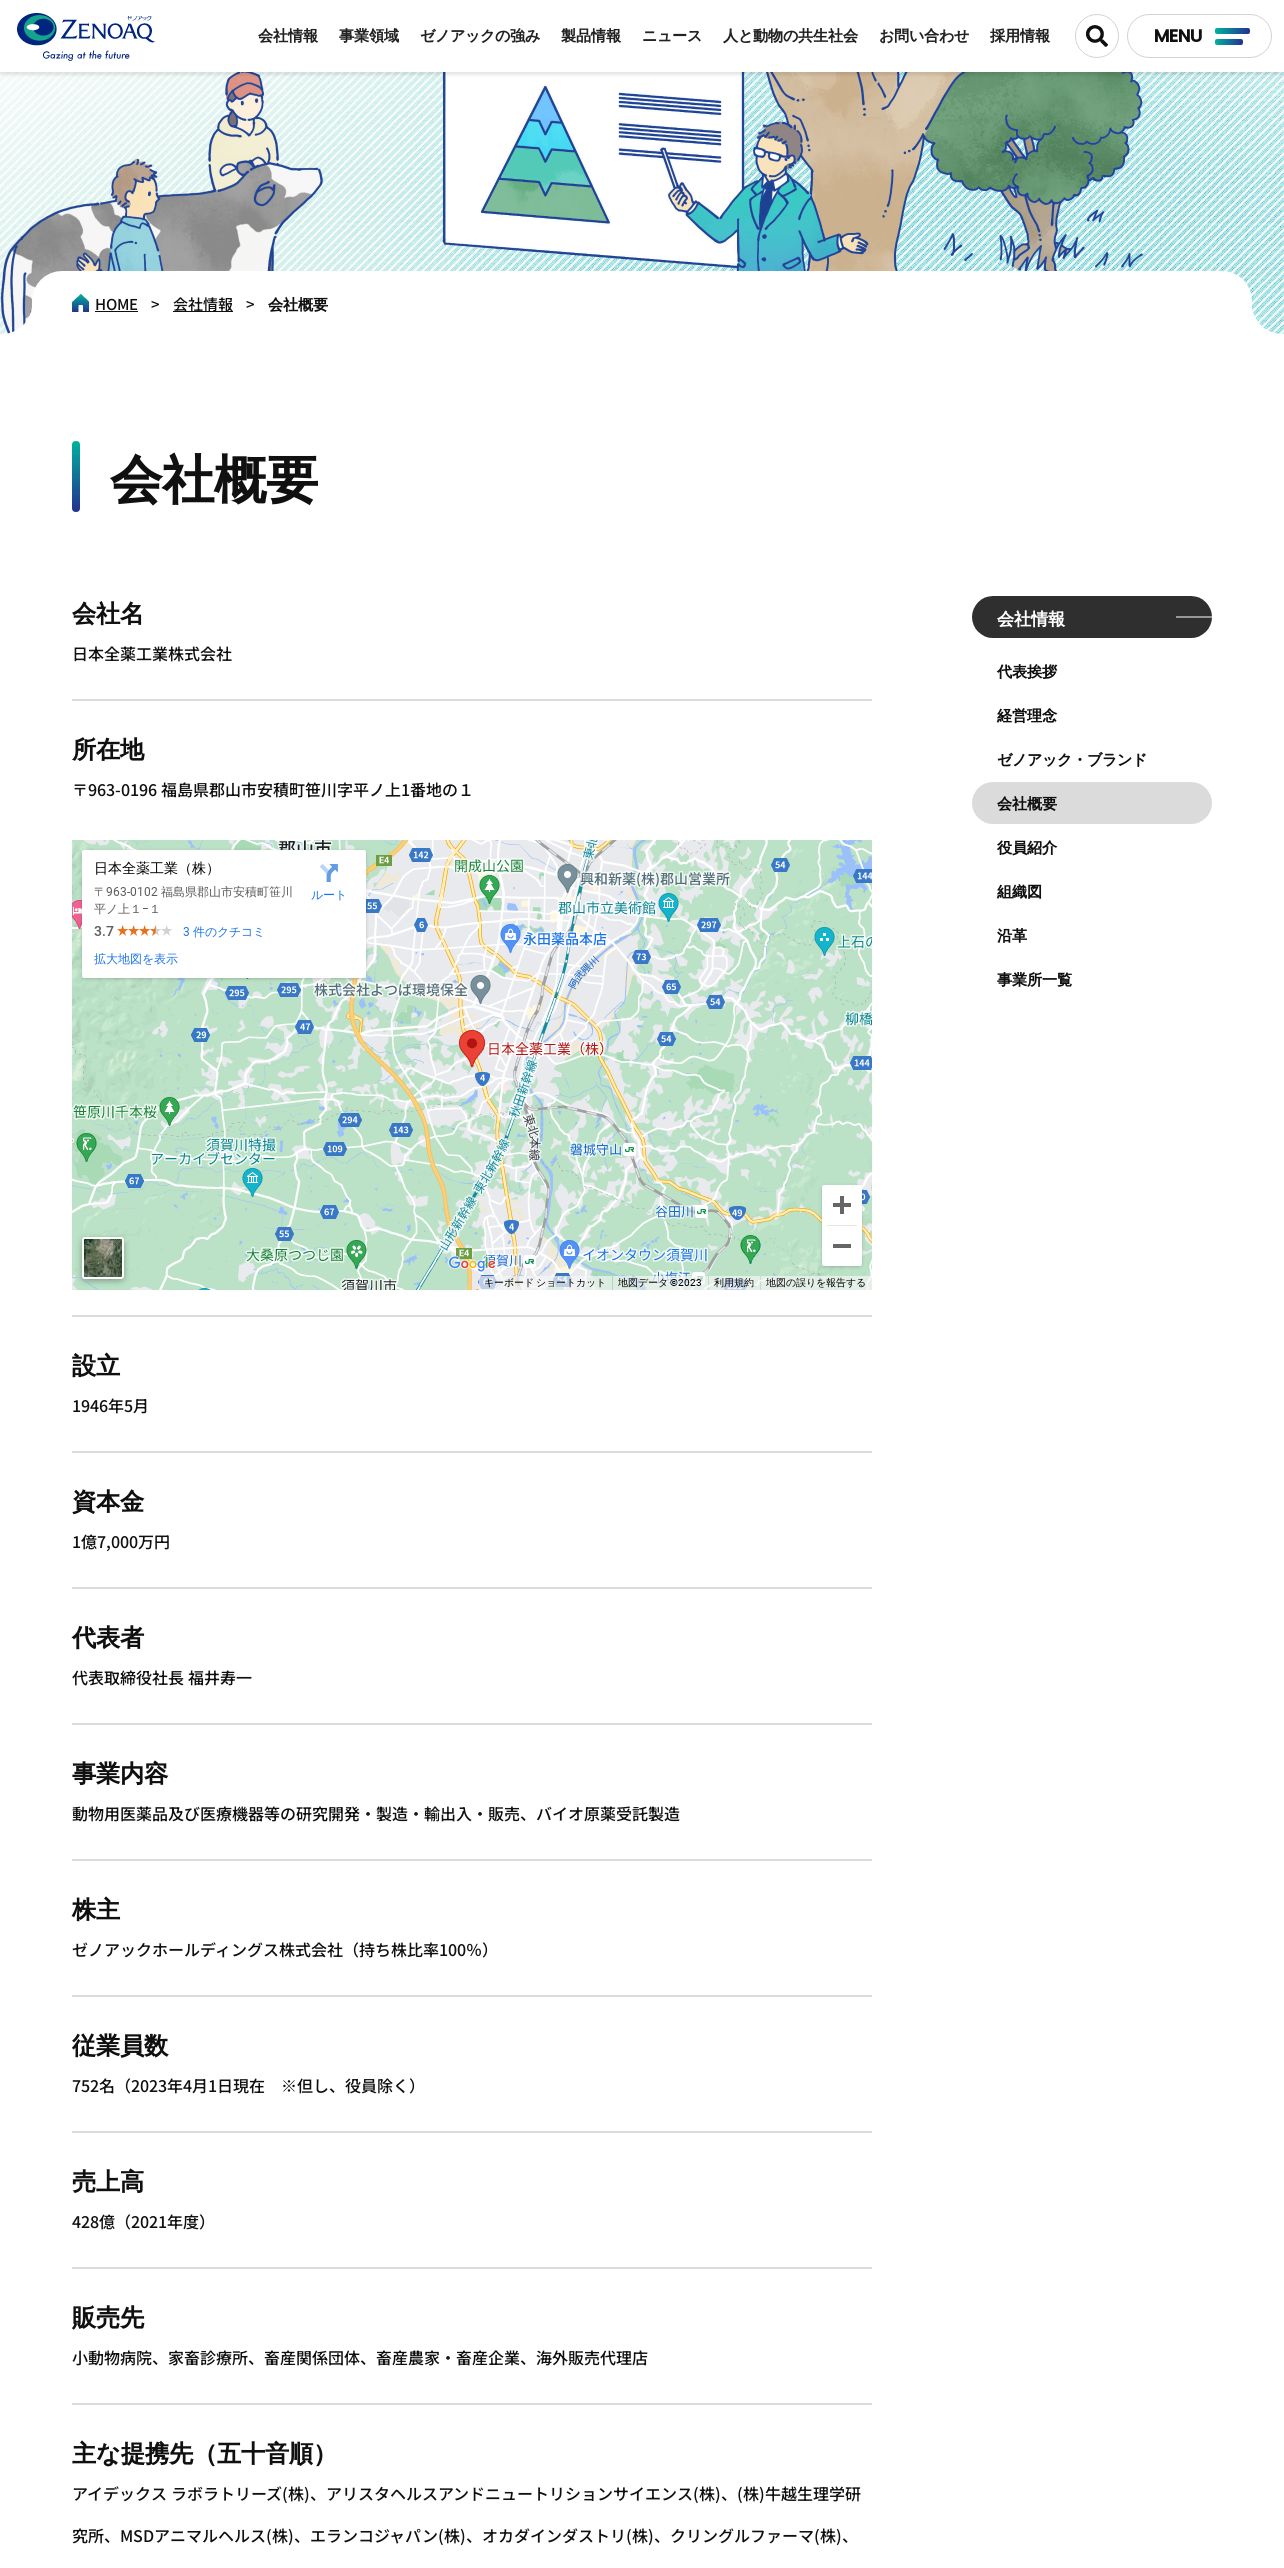Click 笹原川千本桜 map marker

click(169, 1109)
